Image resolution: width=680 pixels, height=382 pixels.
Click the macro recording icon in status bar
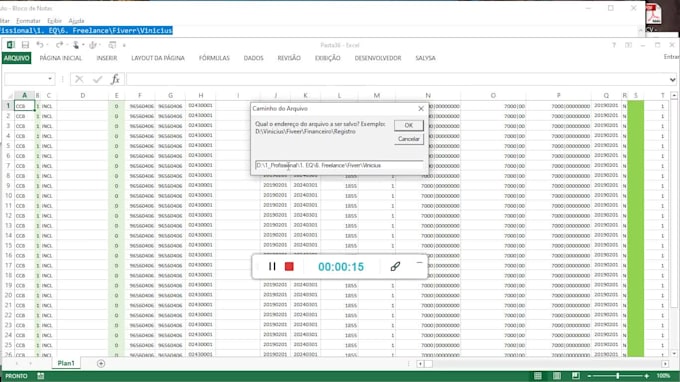(x=40, y=376)
